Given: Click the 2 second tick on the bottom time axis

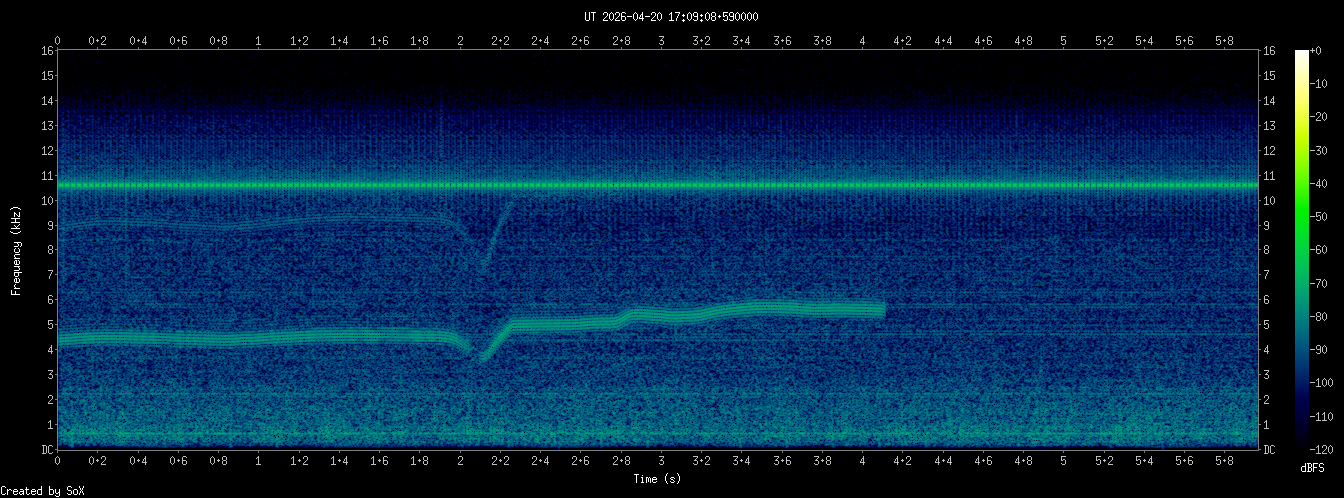Looking at the screenshot, I should (x=460, y=462).
